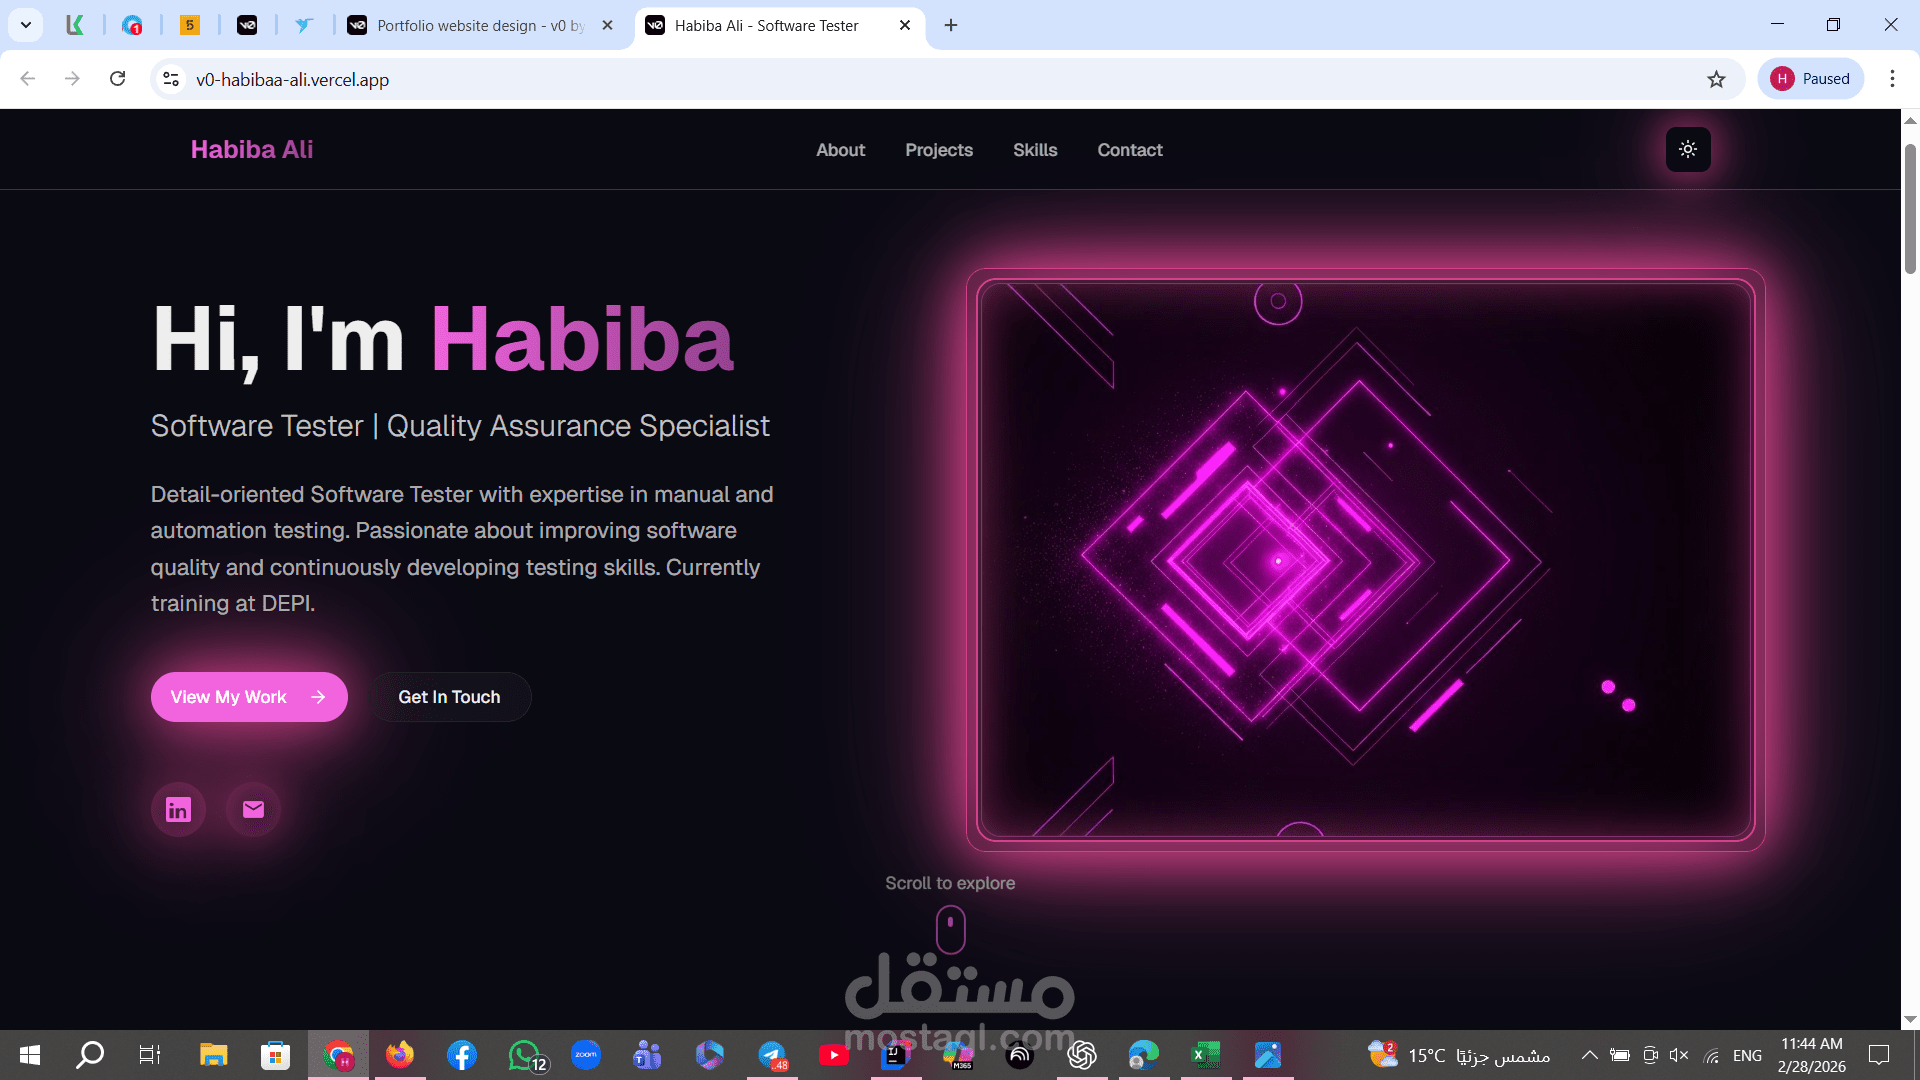Open a new browser tab
1920x1080 pixels.
(x=951, y=25)
